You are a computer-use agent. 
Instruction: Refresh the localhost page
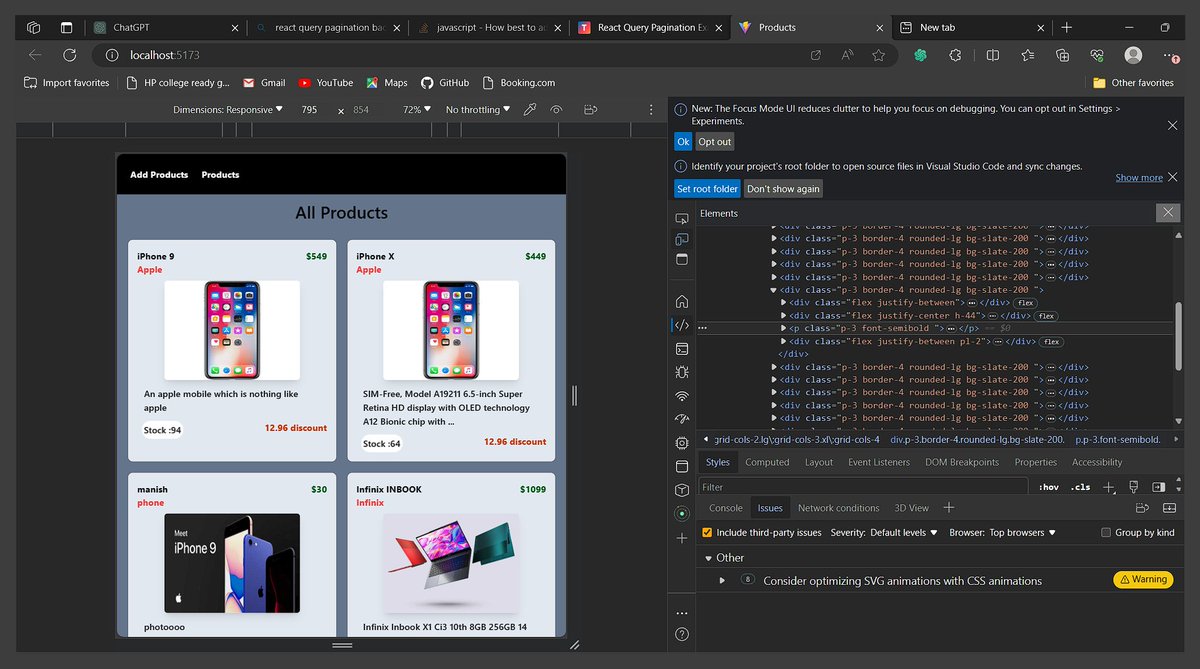coord(69,55)
